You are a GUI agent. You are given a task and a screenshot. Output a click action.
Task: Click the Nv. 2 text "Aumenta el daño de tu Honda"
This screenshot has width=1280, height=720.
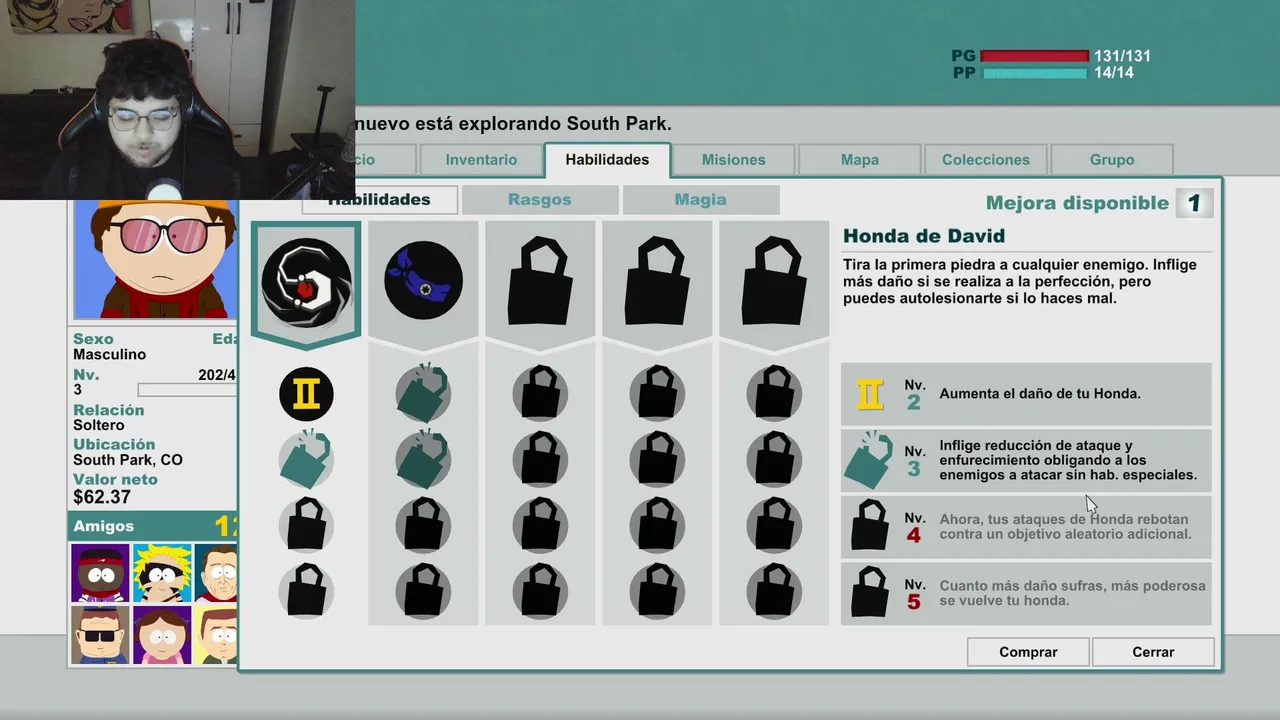coord(1040,394)
